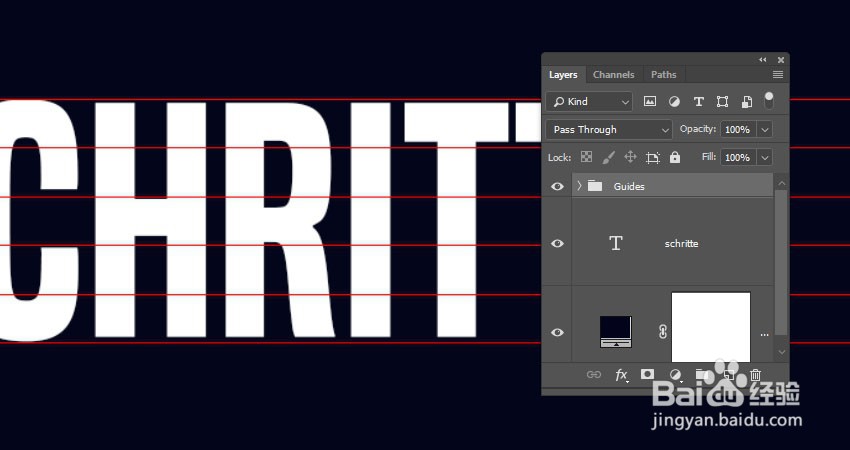
Task: Filter for adjustment layers
Action: tap(674, 101)
